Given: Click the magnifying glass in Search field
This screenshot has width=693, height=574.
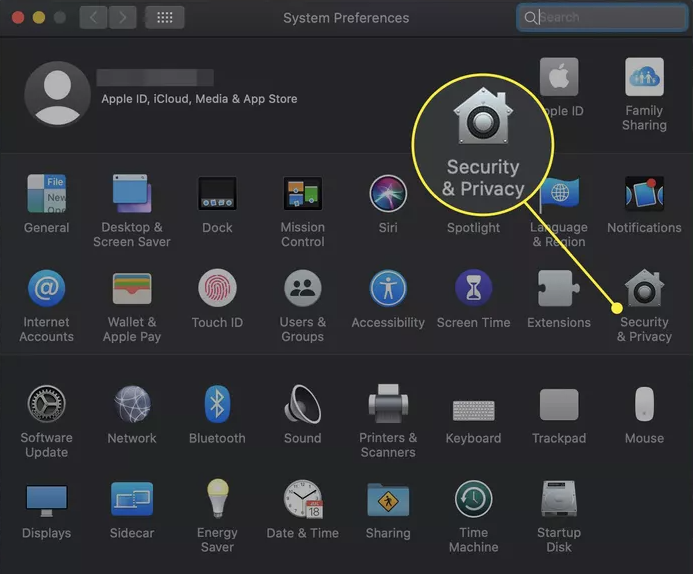Looking at the screenshot, I should pos(530,18).
